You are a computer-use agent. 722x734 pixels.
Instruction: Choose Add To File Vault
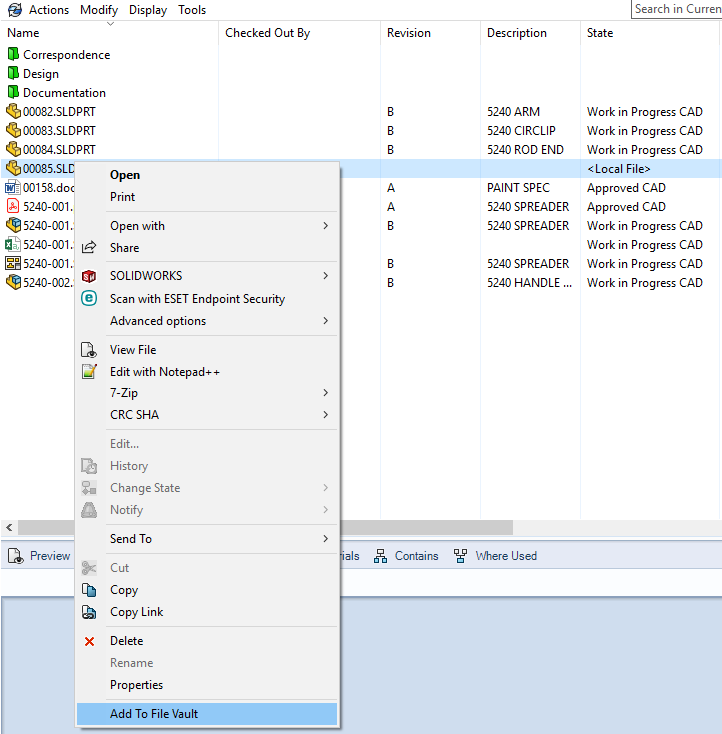153,713
